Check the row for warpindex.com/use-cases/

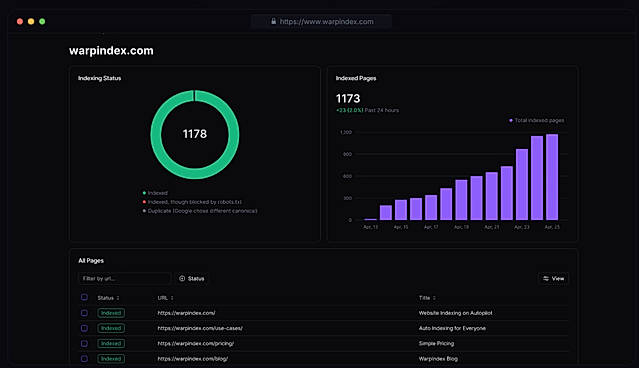point(84,328)
